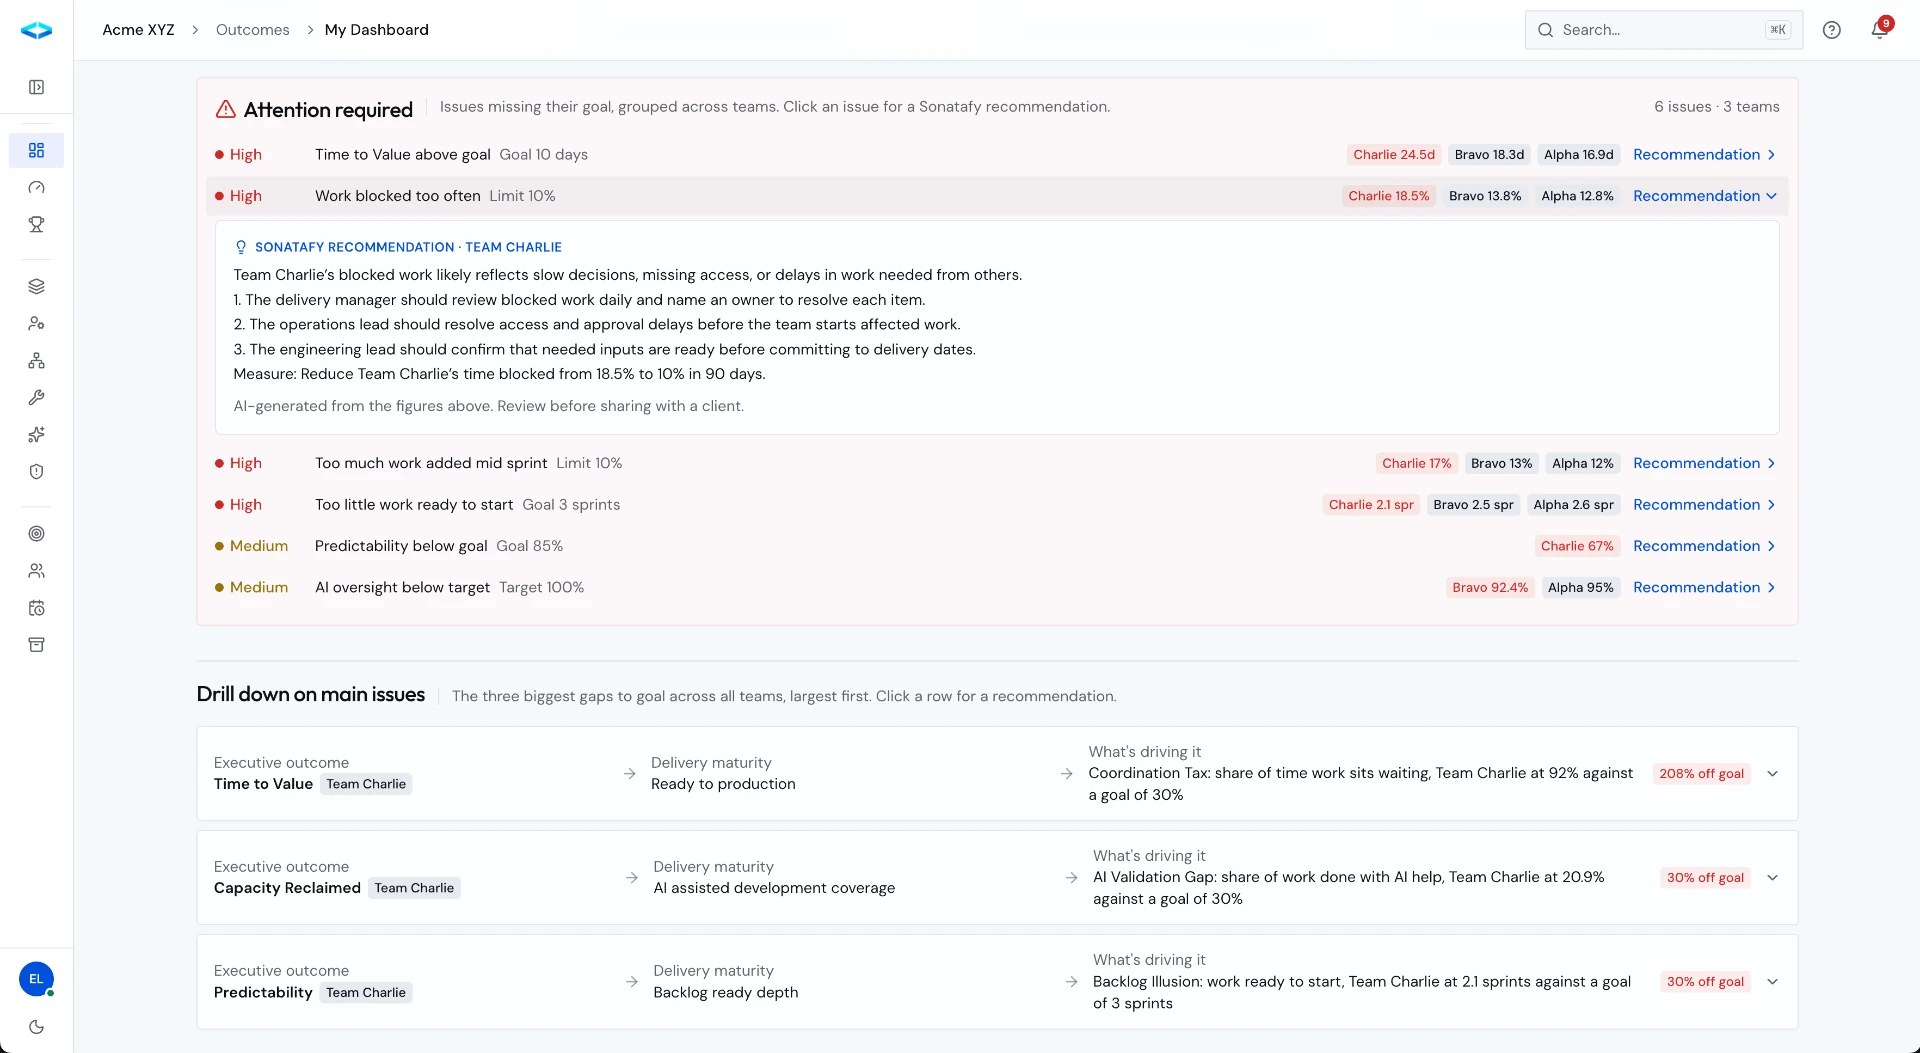Open the help question mark icon

coord(1831,30)
